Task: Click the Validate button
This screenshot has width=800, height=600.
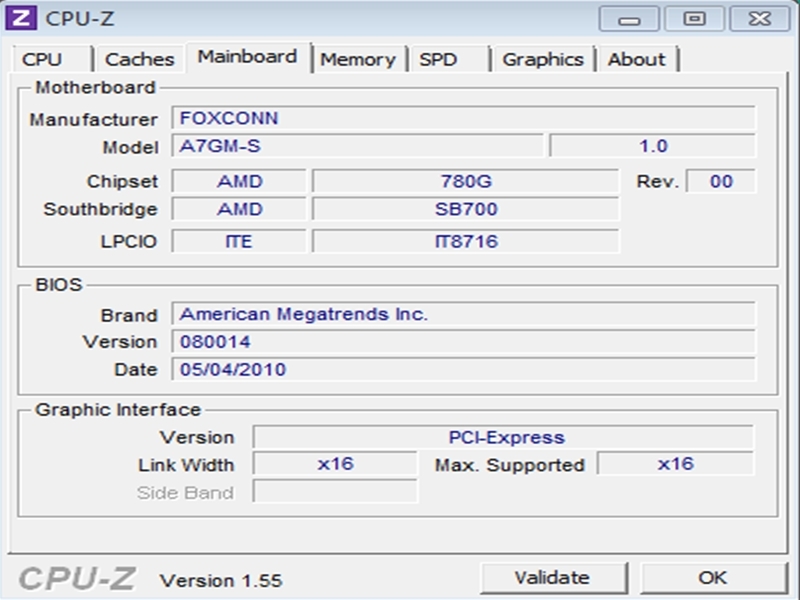Action: pyautogui.click(x=553, y=578)
